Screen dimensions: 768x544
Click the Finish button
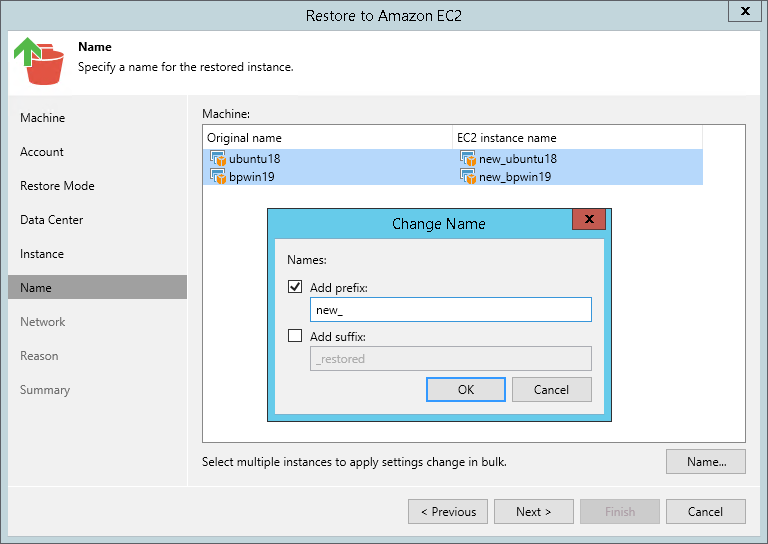[620, 511]
